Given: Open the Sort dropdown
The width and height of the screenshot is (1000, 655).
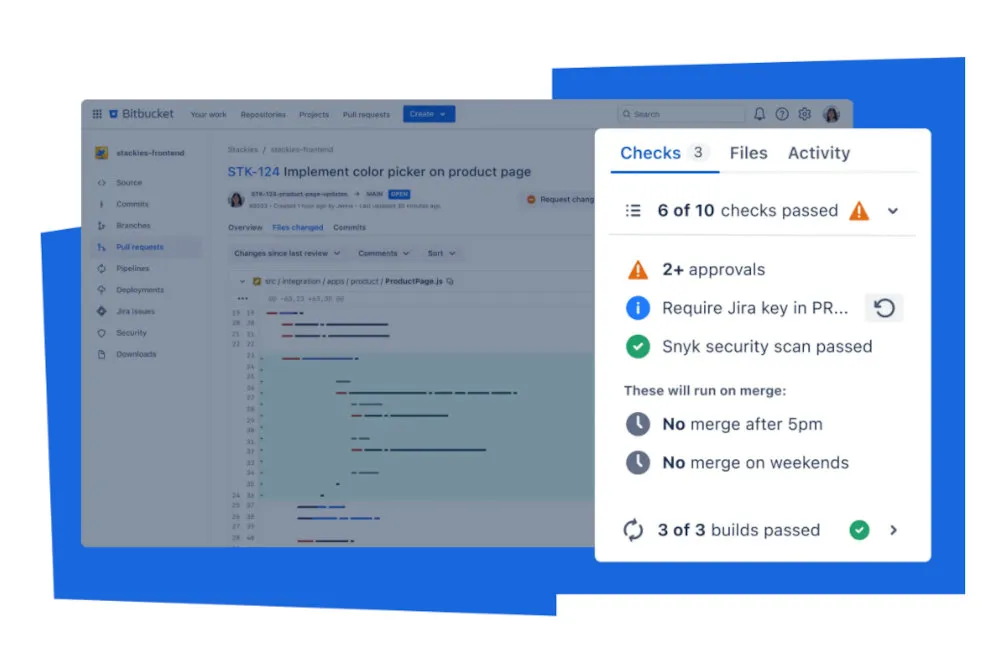Looking at the screenshot, I should point(441,254).
